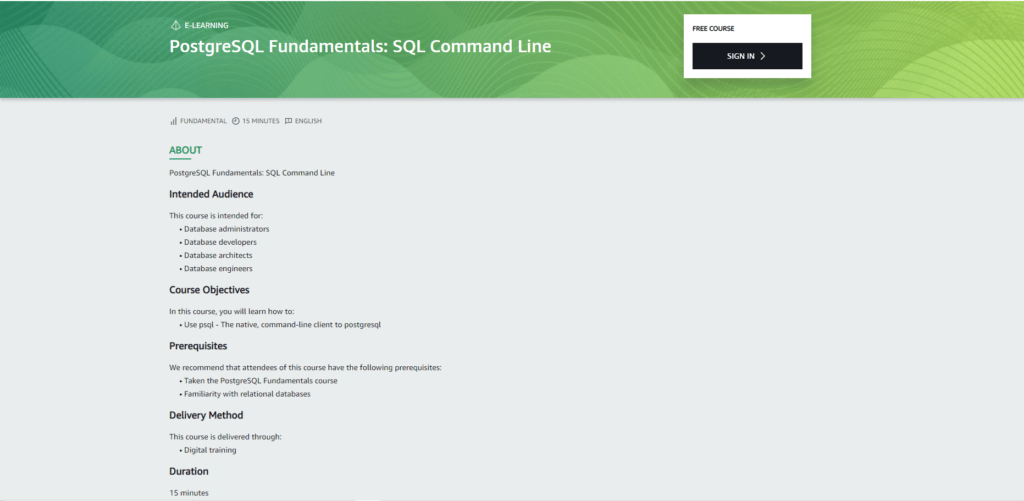Click the language flag icon beside English
This screenshot has height=501, width=1024.
pyautogui.click(x=289, y=121)
